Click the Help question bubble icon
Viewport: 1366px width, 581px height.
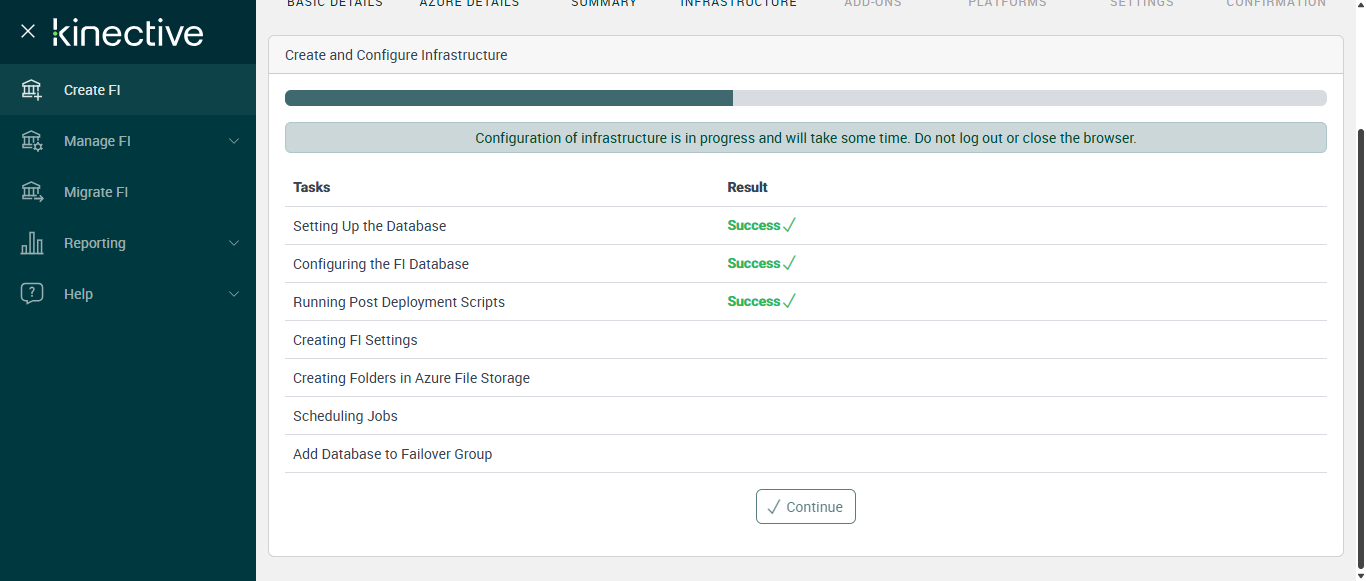(x=32, y=294)
